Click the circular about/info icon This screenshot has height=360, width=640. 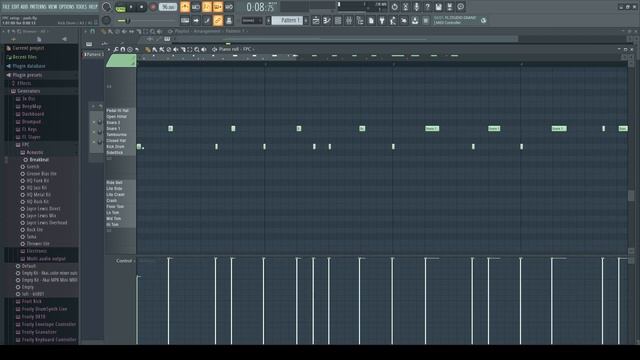click(x=460, y=7)
